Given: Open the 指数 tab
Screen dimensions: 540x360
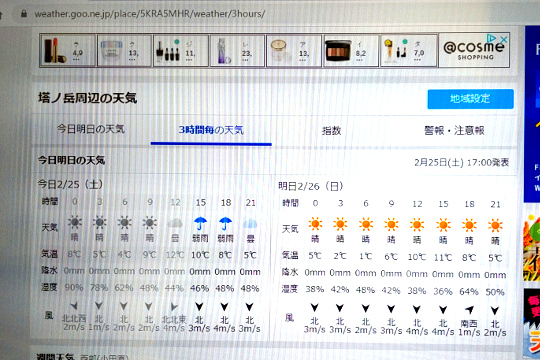Looking at the screenshot, I should 331,131.
